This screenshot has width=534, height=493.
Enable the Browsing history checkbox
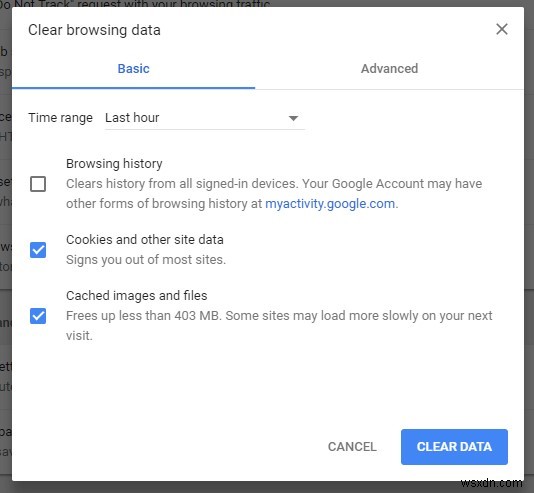point(38,184)
